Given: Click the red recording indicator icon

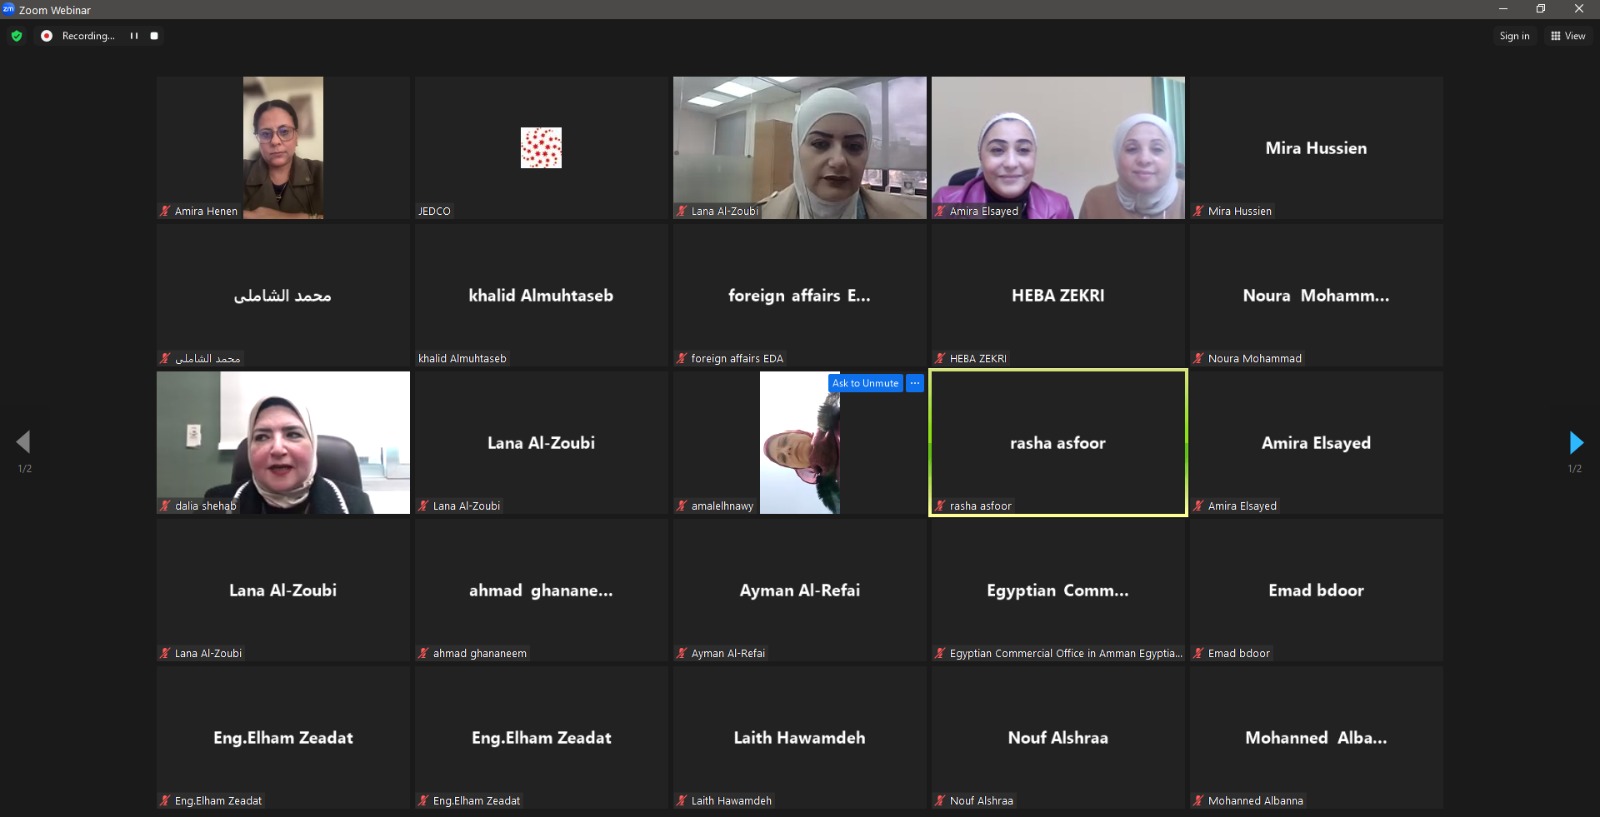Looking at the screenshot, I should click(x=46, y=36).
